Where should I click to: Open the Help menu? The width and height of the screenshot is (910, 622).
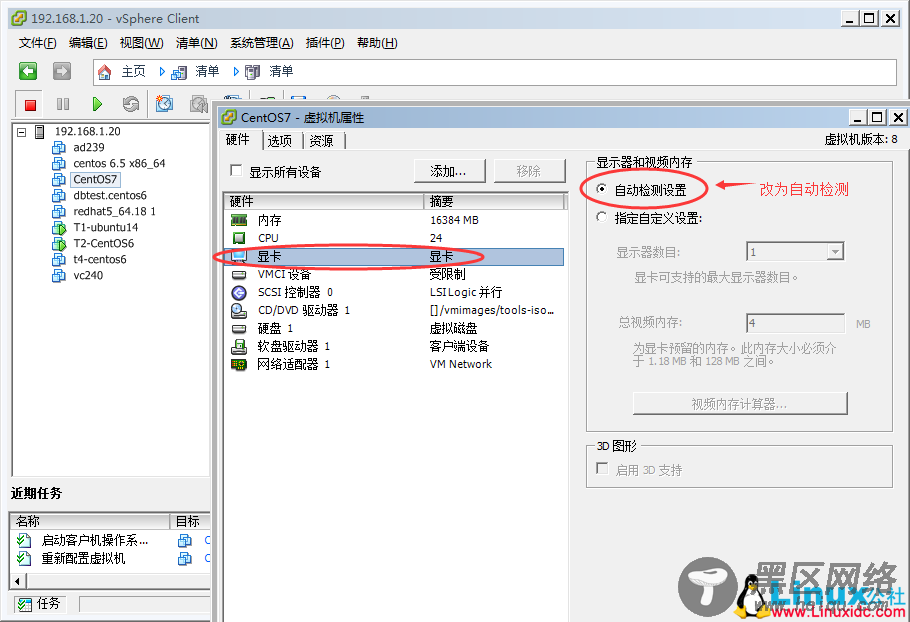(x=377, y=43)
